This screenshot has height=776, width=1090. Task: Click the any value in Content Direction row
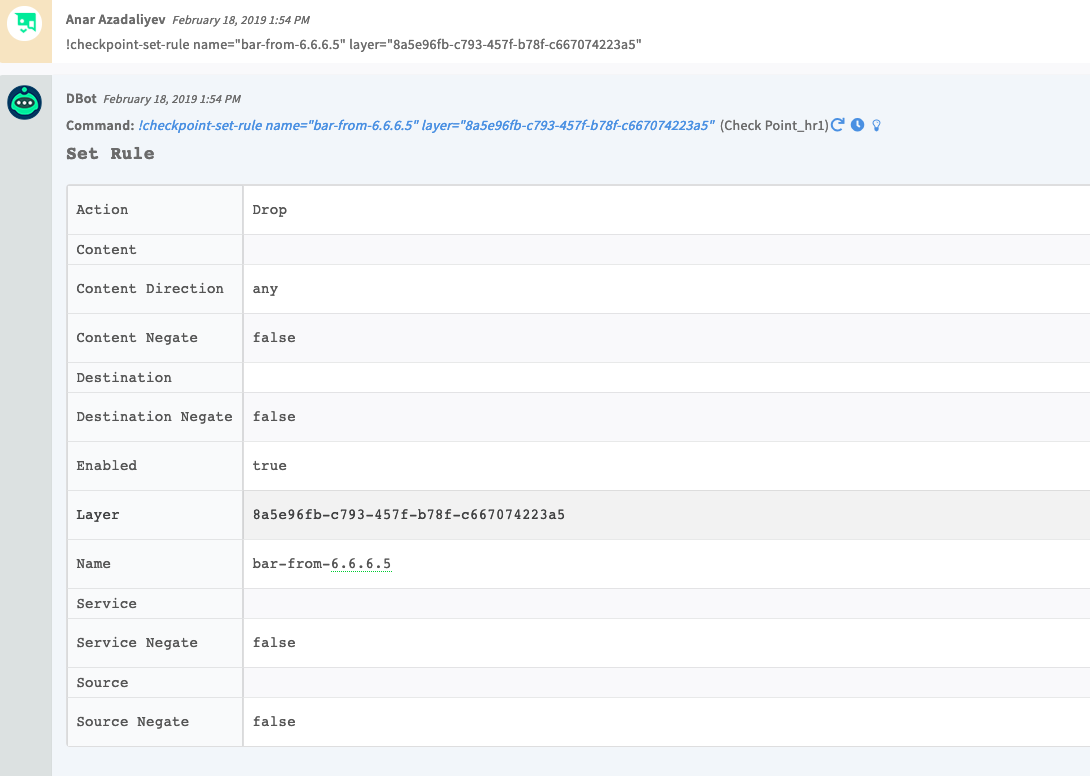point(263,289)
